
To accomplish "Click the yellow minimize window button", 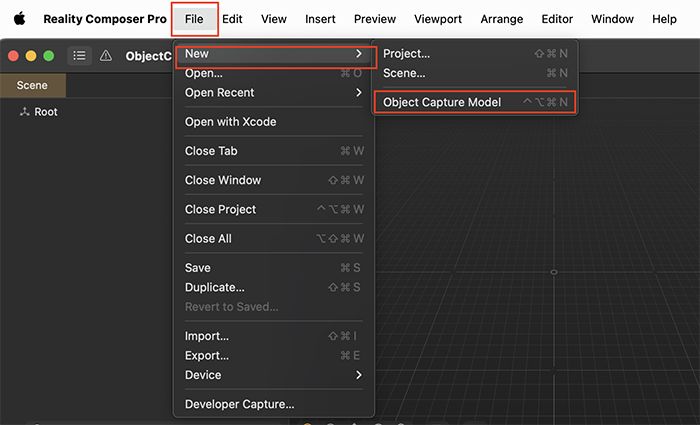I will pos(31,55).
